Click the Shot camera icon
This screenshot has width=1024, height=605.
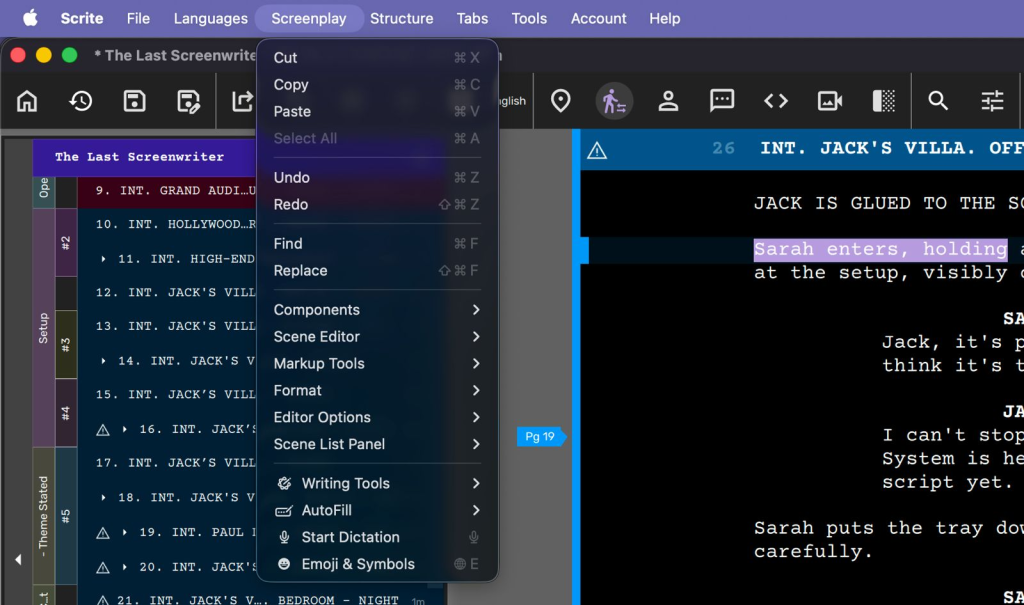[829, 101]
